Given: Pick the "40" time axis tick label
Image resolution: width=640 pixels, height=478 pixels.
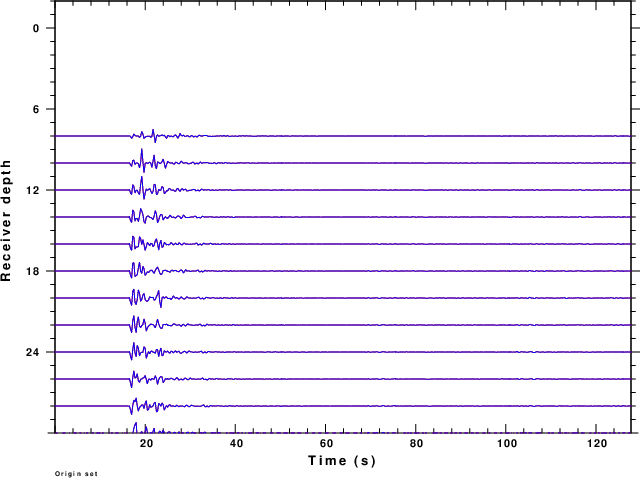Looking at the screenshot, I should (236, 443).
